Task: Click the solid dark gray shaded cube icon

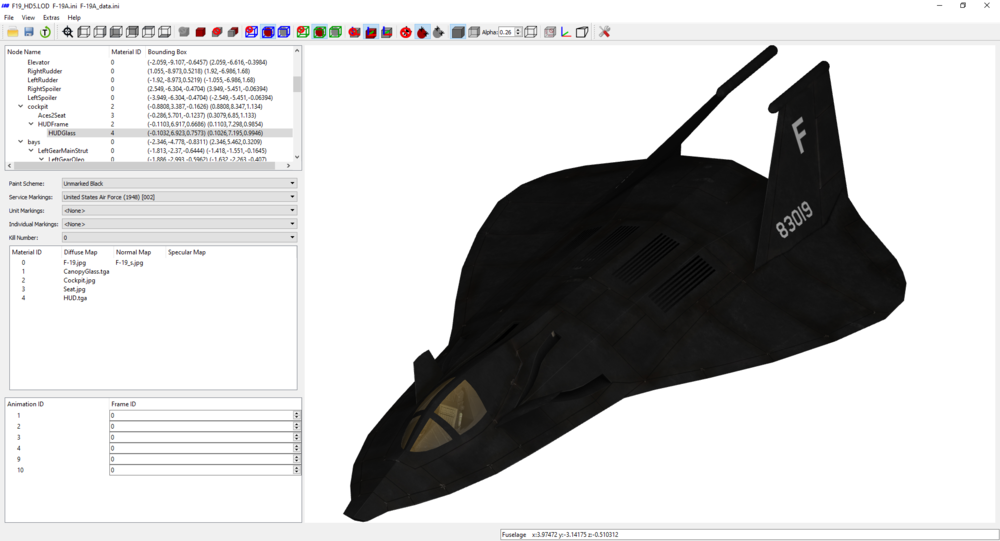Action: point(458,32)
